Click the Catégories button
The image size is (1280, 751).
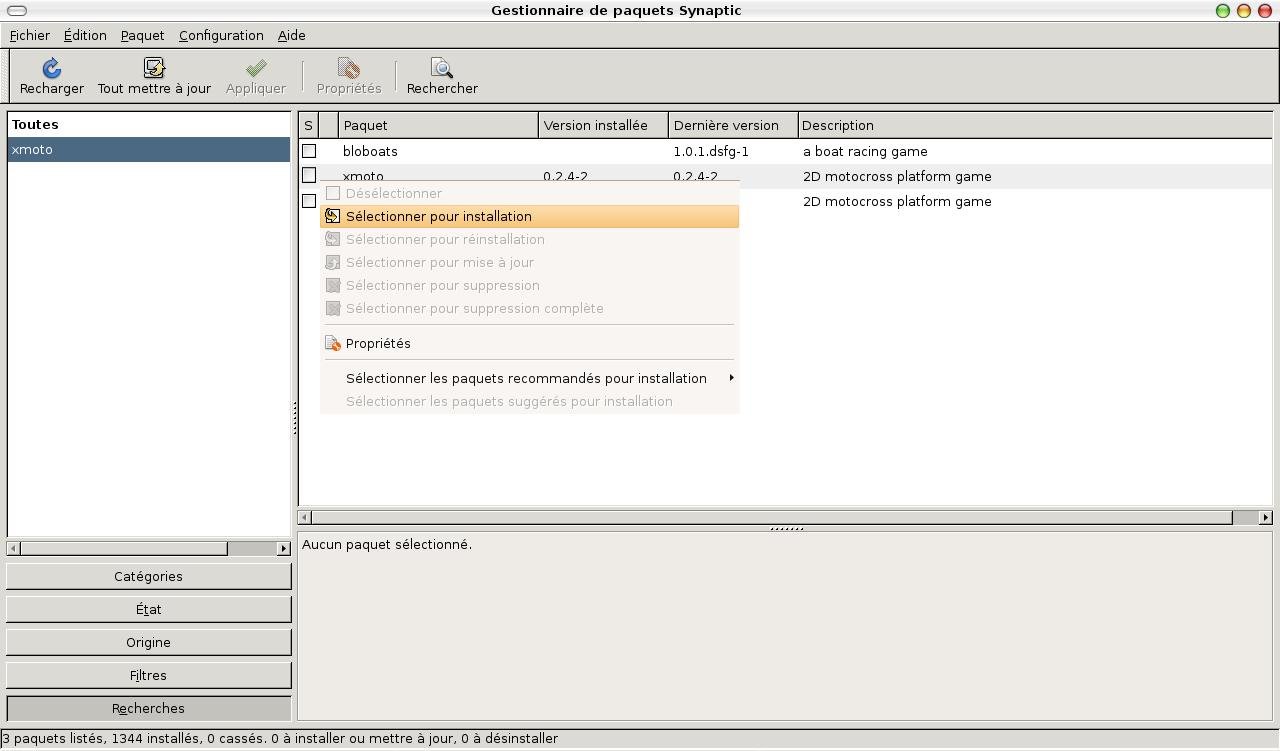point(149,576)
